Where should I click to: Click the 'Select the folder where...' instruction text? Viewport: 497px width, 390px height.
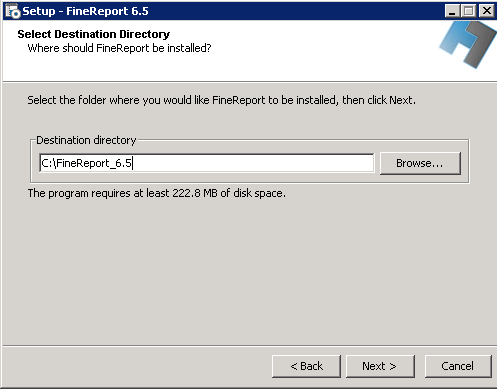pyautogui.click(x=222, y=100)
